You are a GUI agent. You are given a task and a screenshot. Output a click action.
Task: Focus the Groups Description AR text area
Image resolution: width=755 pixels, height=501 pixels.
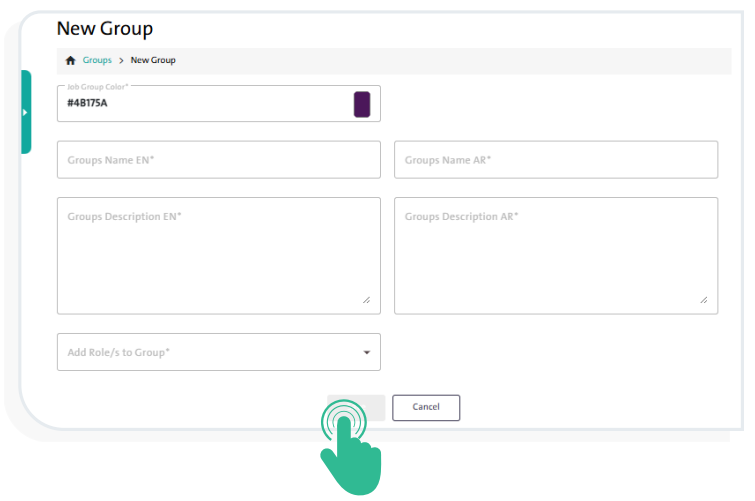pos(556,256)
